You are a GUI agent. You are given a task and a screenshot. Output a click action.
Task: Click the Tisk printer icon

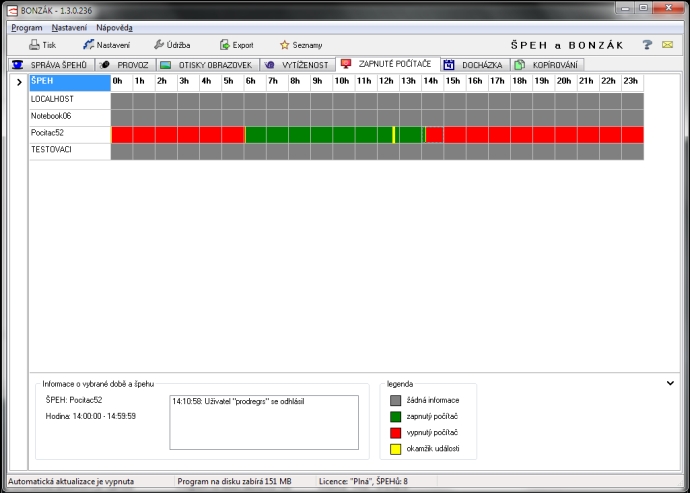[x=34, y=45]
